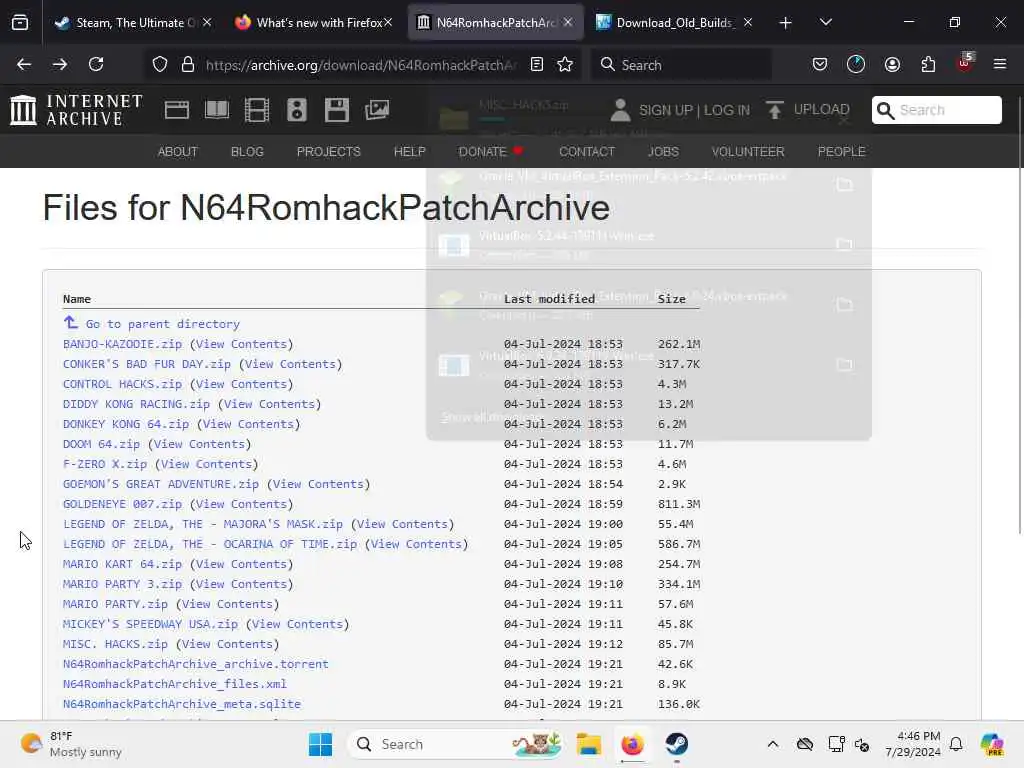Screen dimensions: 1024x768
Task: Click the Internet Archive search field
Action: (x=936, y=110)
